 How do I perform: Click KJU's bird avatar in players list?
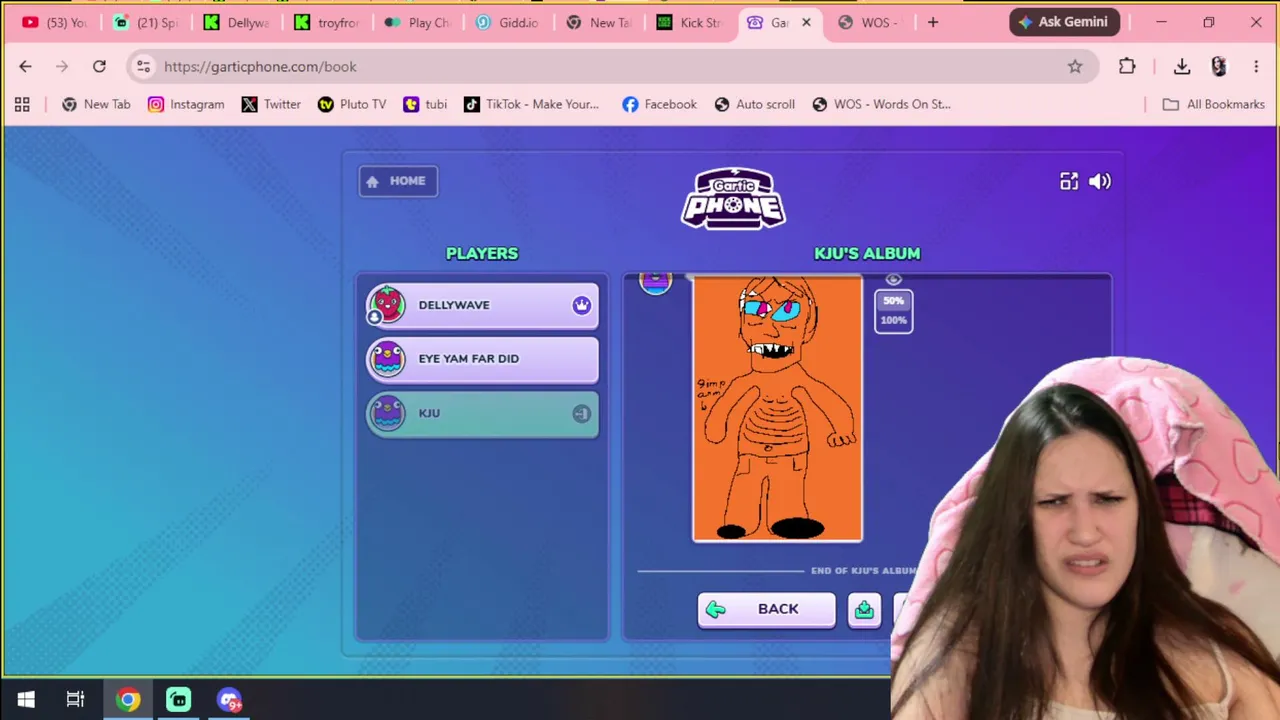click(387, 413)
